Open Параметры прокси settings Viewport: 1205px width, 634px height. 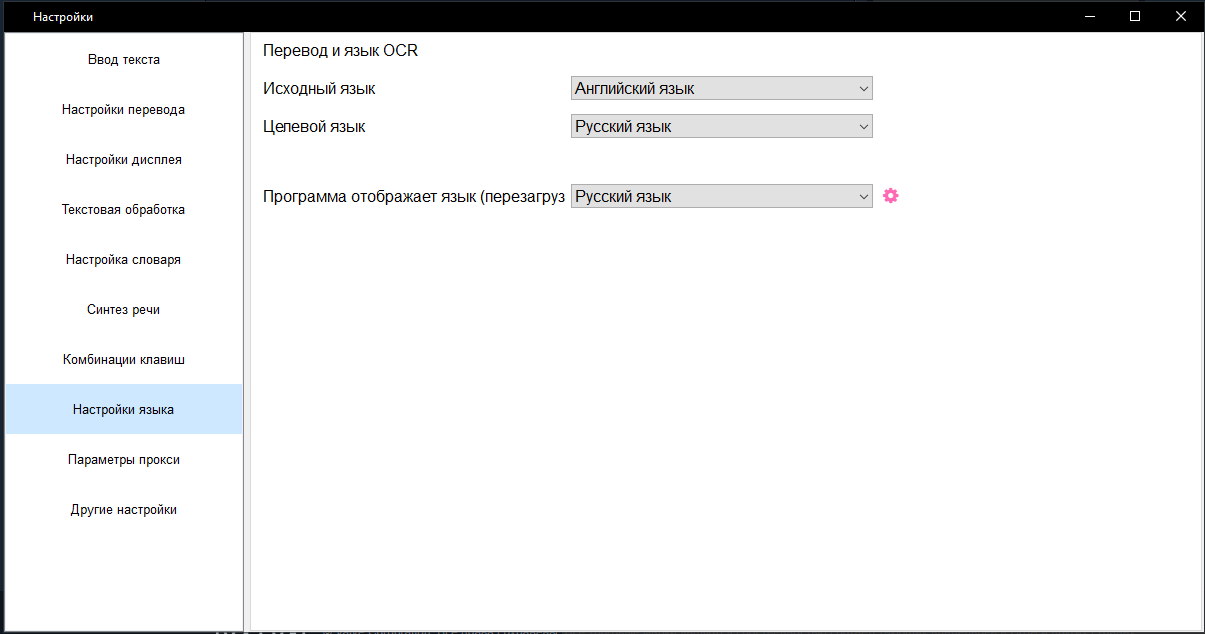pyautogui.click(x=124, y=460)
